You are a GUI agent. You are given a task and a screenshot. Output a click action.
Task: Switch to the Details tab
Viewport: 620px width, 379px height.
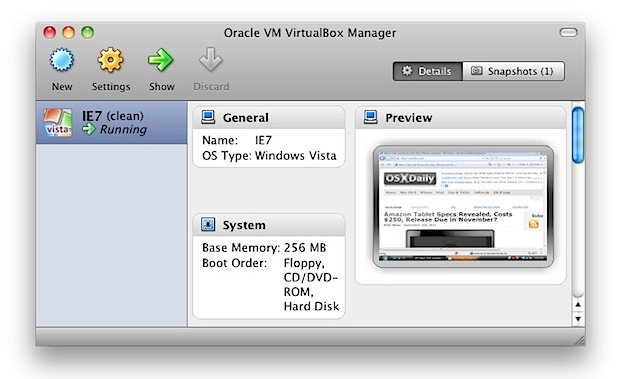pyautogui.click(x=427, y=71)
